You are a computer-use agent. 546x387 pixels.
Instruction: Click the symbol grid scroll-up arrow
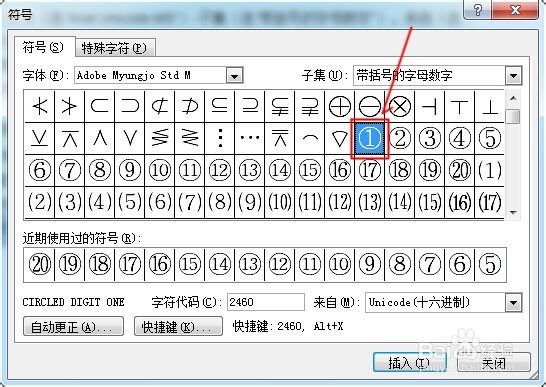513,98
